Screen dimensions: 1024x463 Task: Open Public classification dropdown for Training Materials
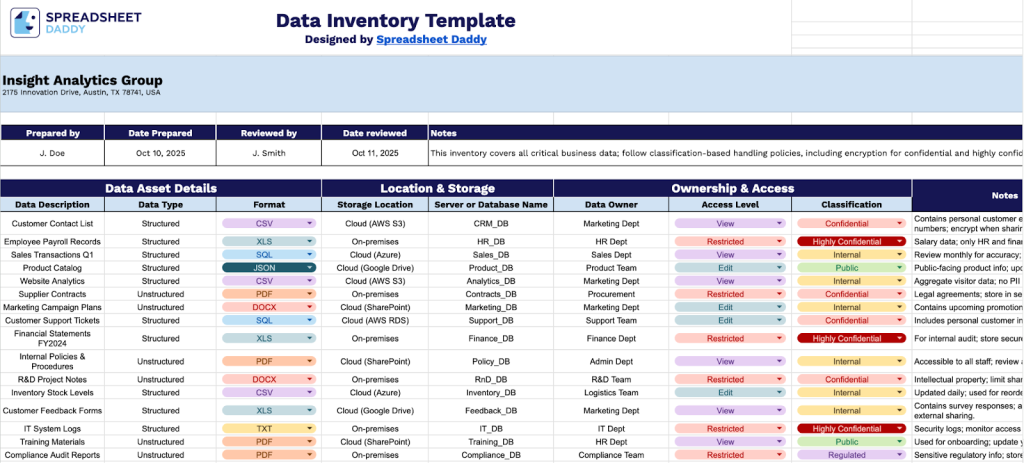click(900, 442)
